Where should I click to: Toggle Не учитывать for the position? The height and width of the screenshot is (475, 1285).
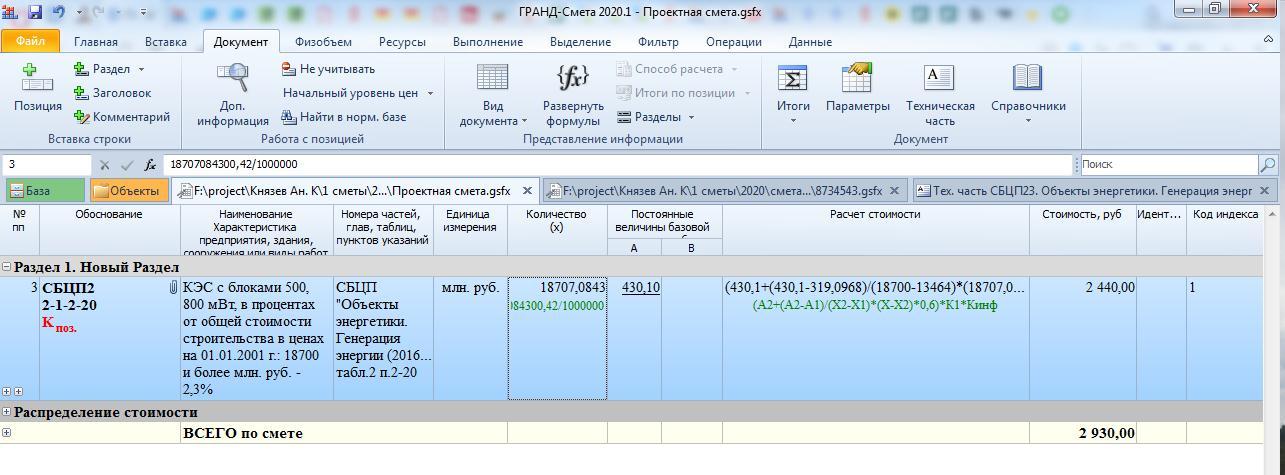(x=328, y=69)
